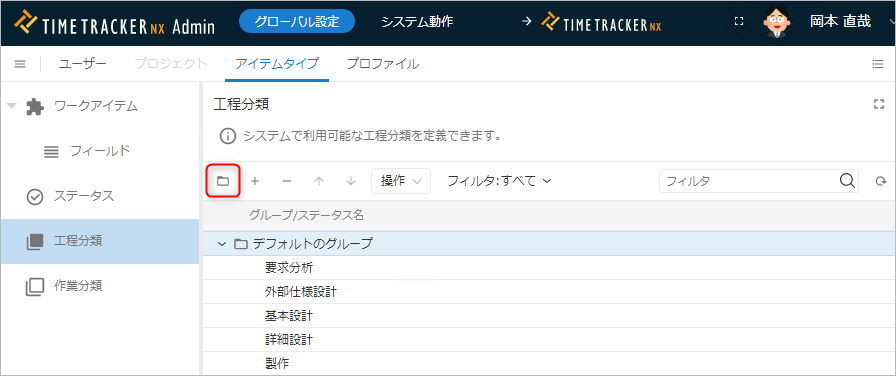The height and width of the screenshot is (376, 896).
Task: Move item up with arrow icon
Action: click(x=319, y=181)
